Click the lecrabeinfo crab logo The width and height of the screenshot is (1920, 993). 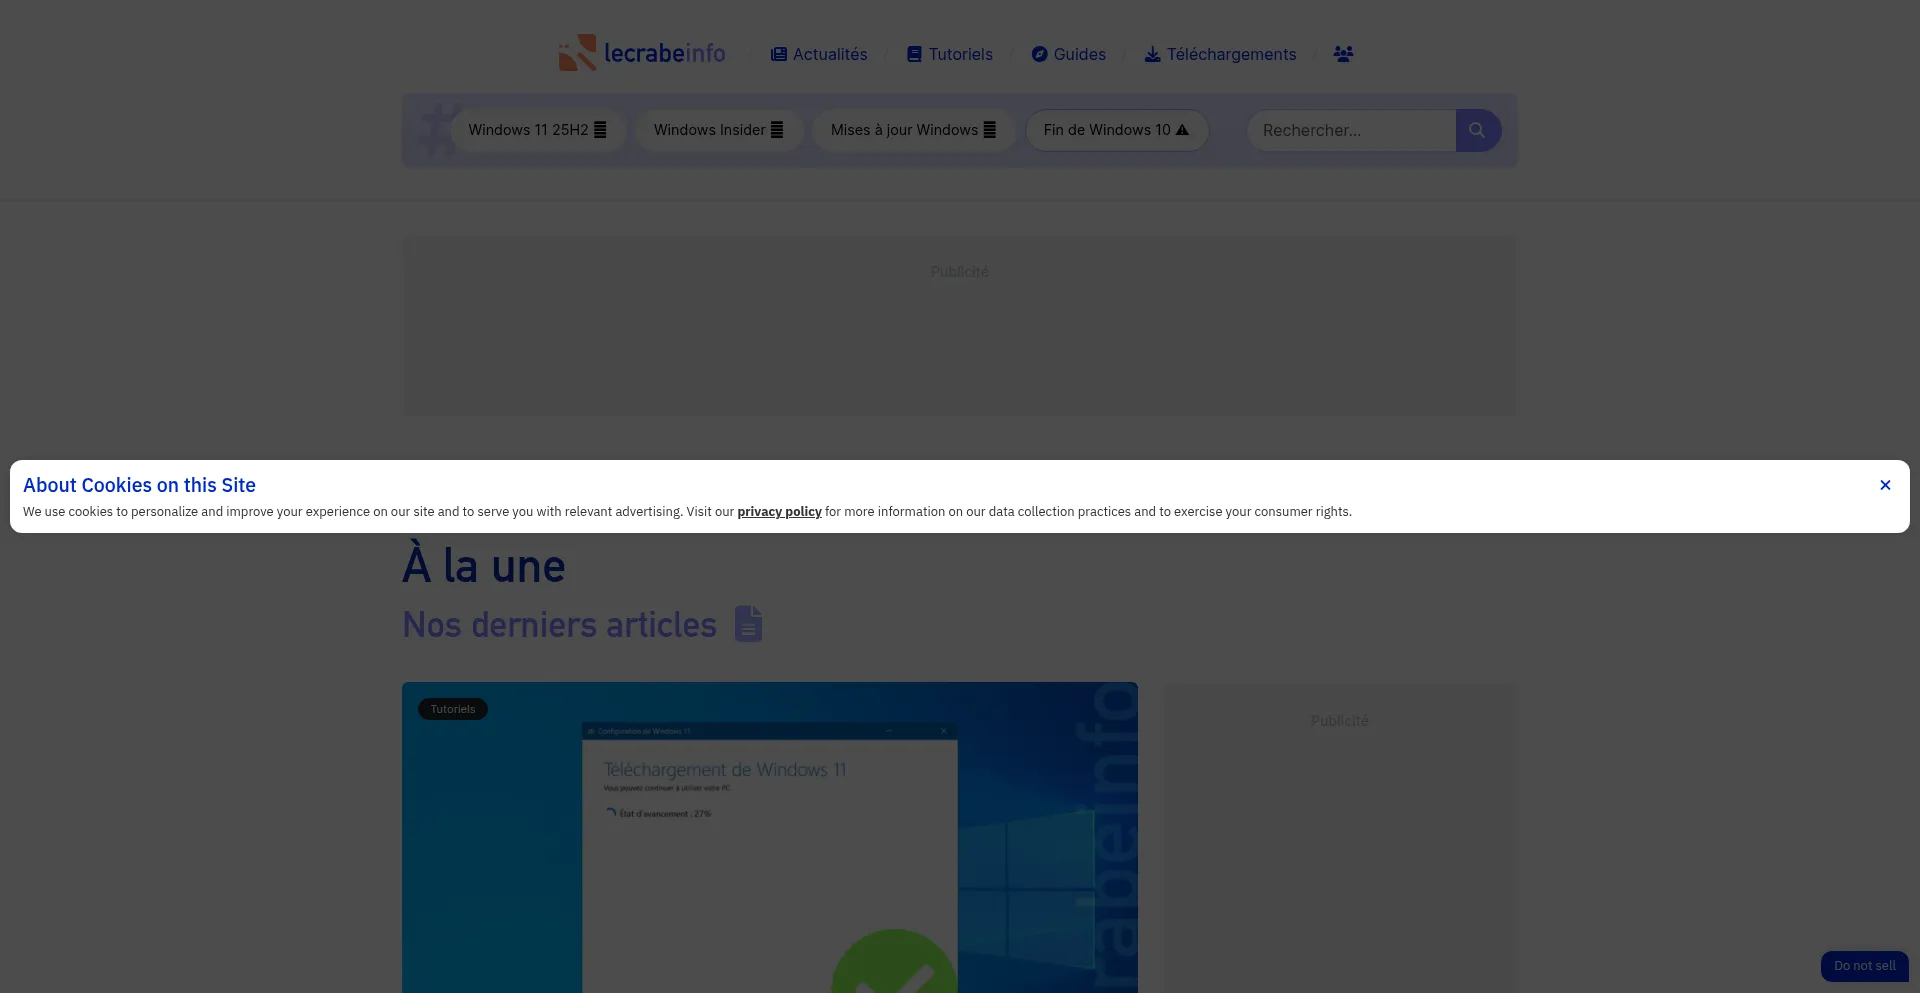pos(577,53)
